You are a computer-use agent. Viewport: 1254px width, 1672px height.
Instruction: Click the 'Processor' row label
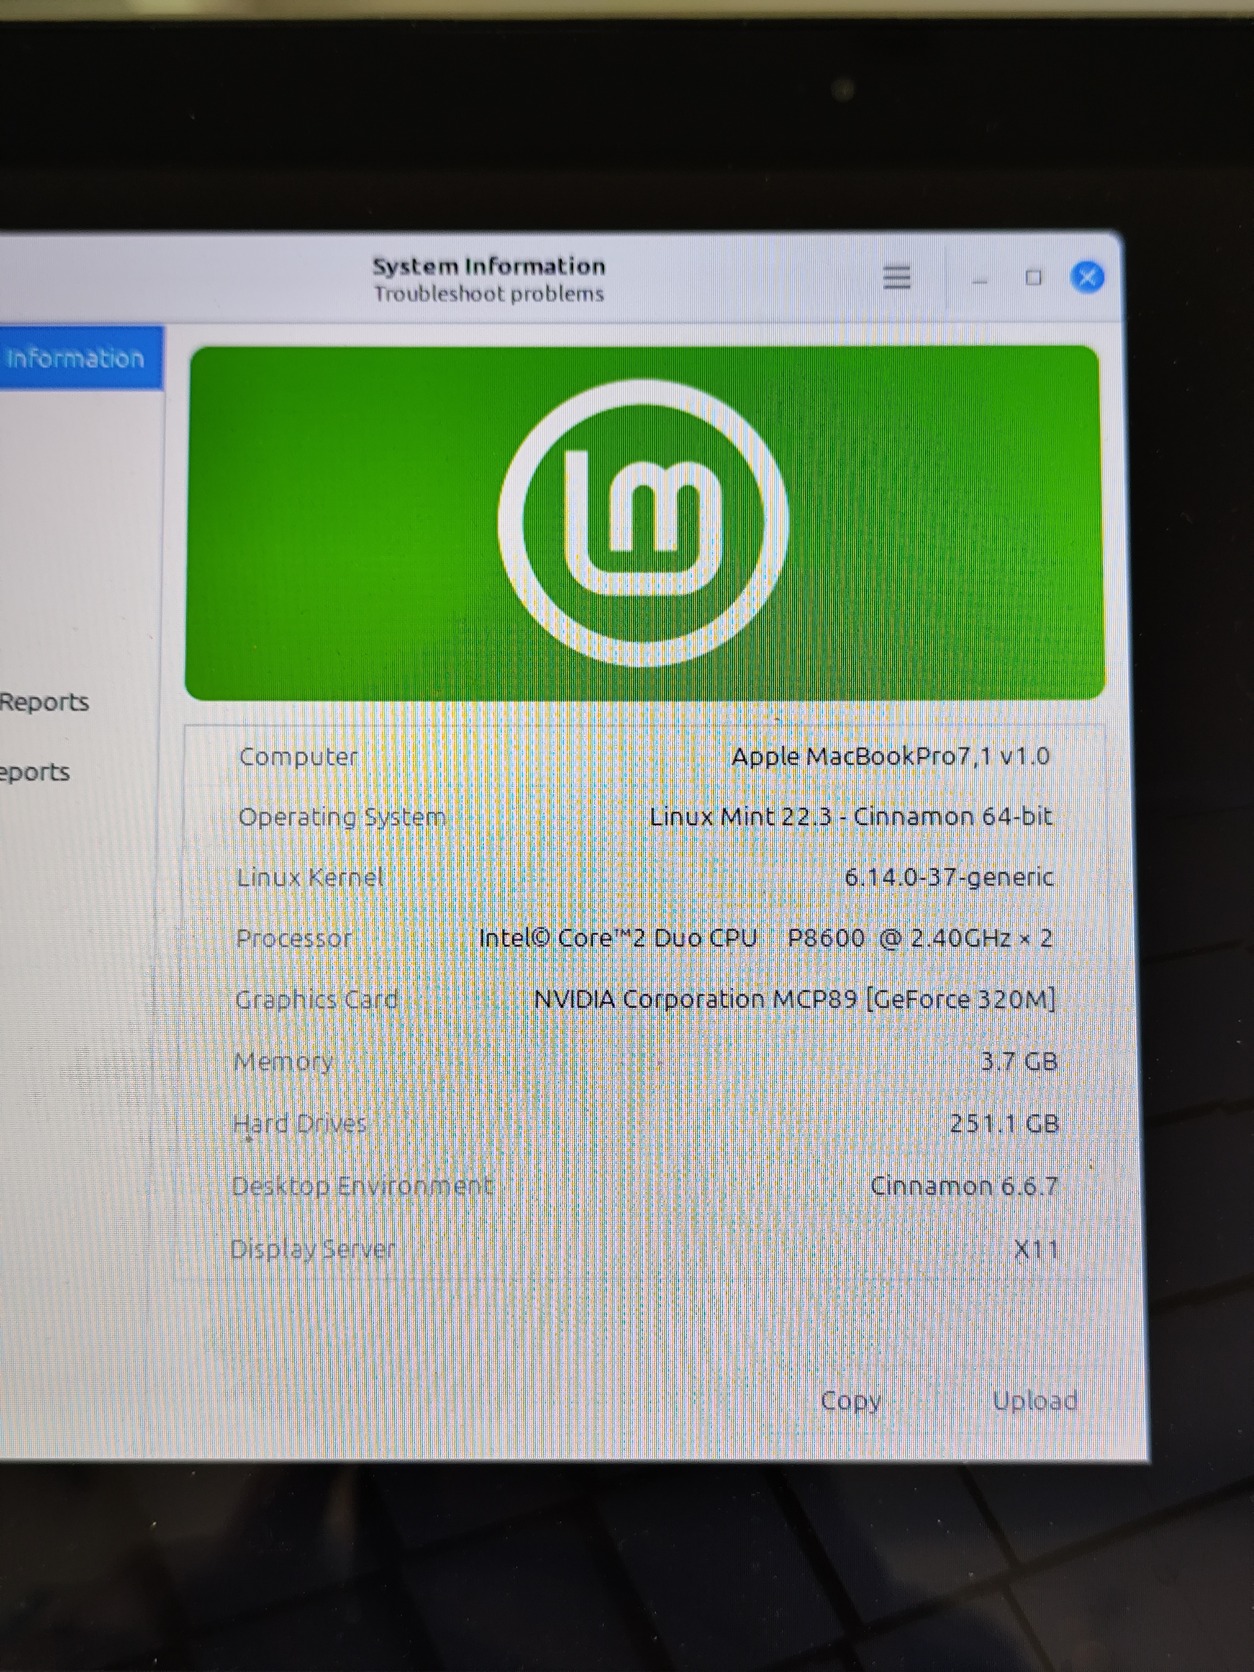(294, 938)
